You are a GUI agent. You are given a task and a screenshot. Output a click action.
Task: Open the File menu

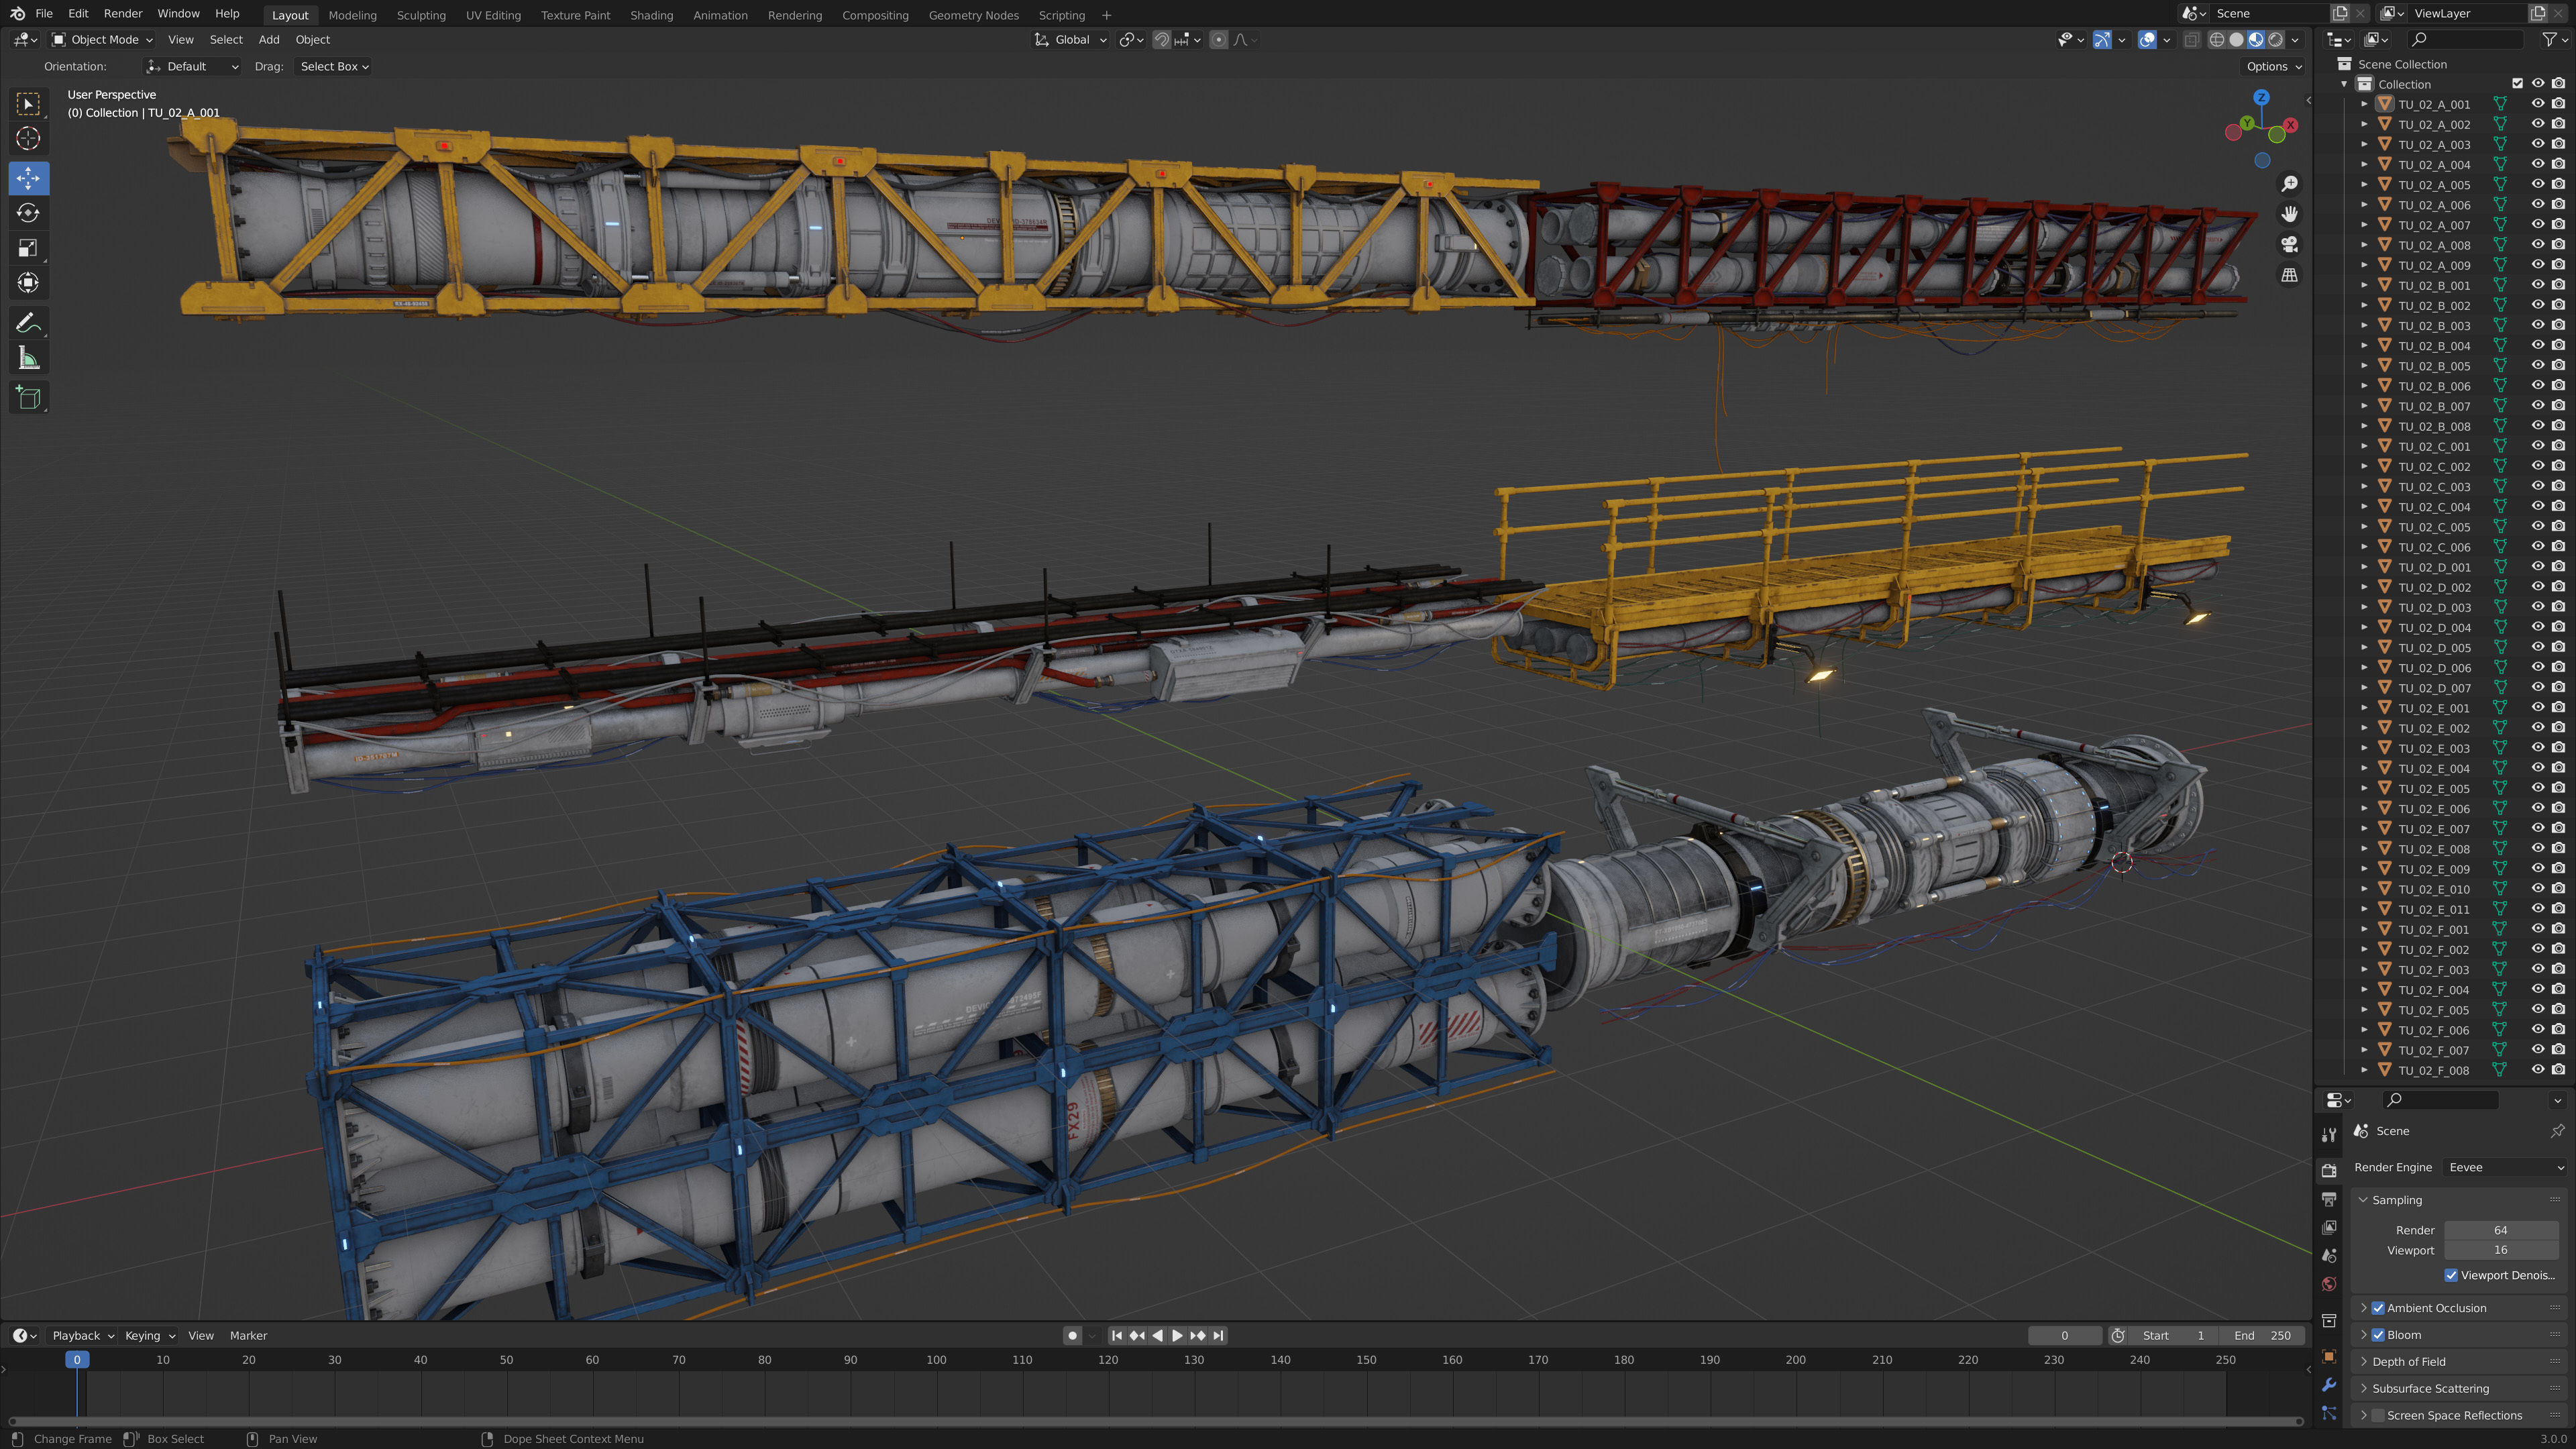coord(44,14)
